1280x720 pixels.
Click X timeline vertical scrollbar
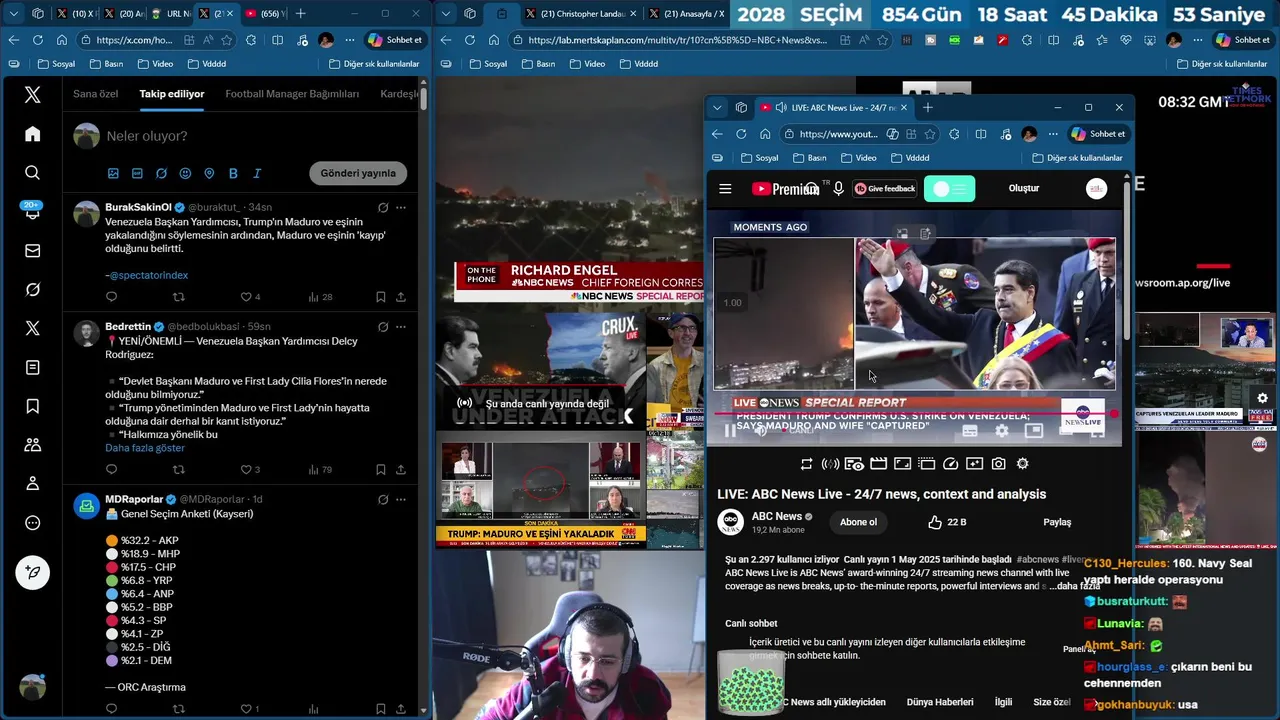pos(424,98)
